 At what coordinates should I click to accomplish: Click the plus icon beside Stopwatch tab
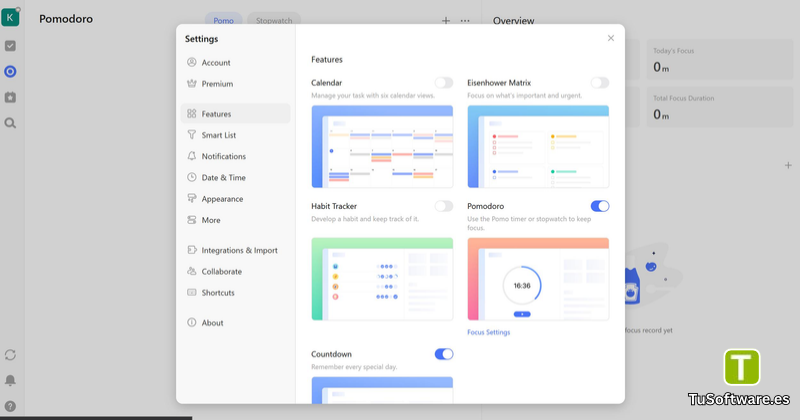coord(446,20)
